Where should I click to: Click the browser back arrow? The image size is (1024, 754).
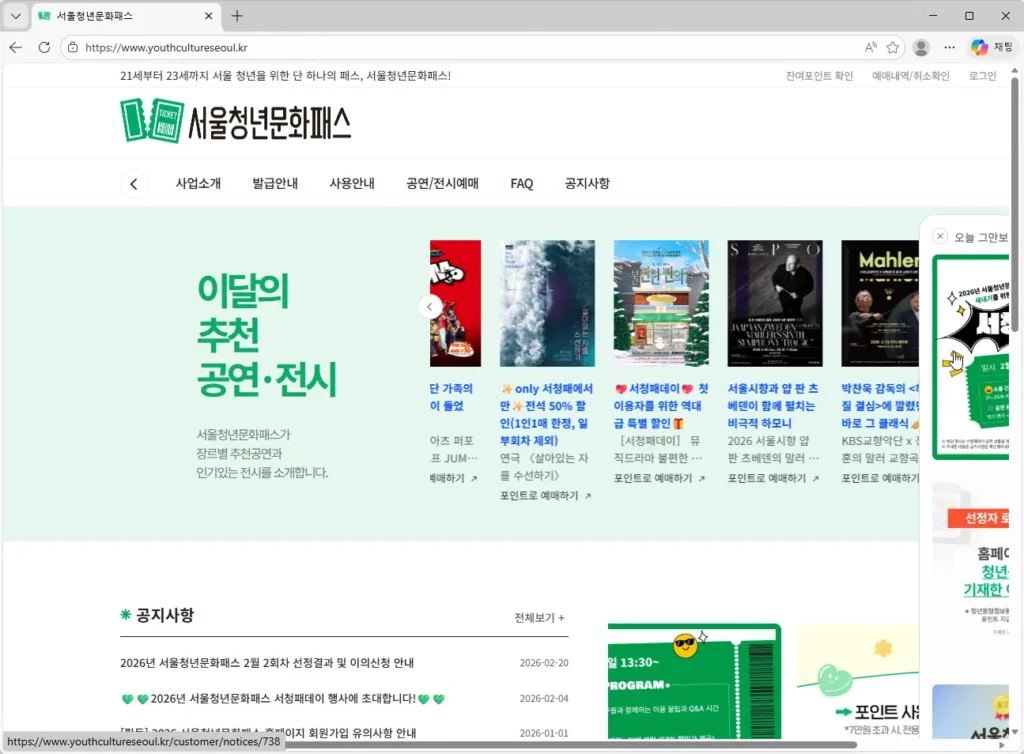click(x=15, y=47)
